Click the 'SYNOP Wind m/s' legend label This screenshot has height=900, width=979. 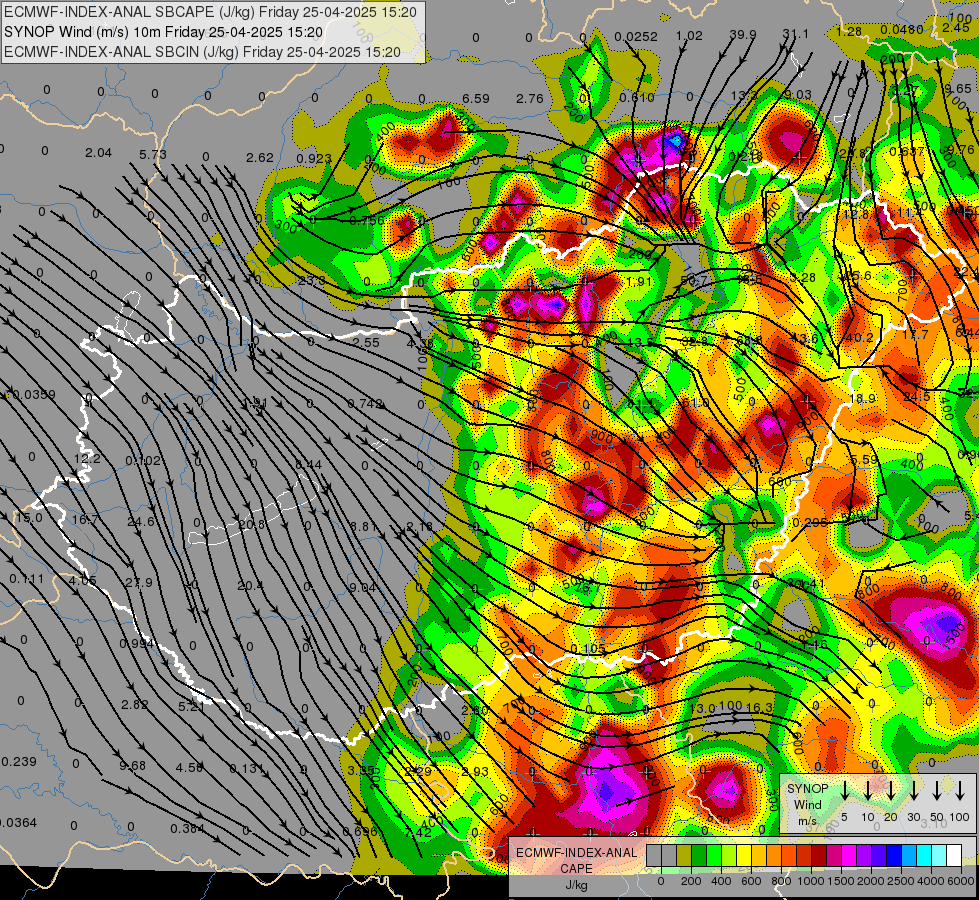pos(807,805)
